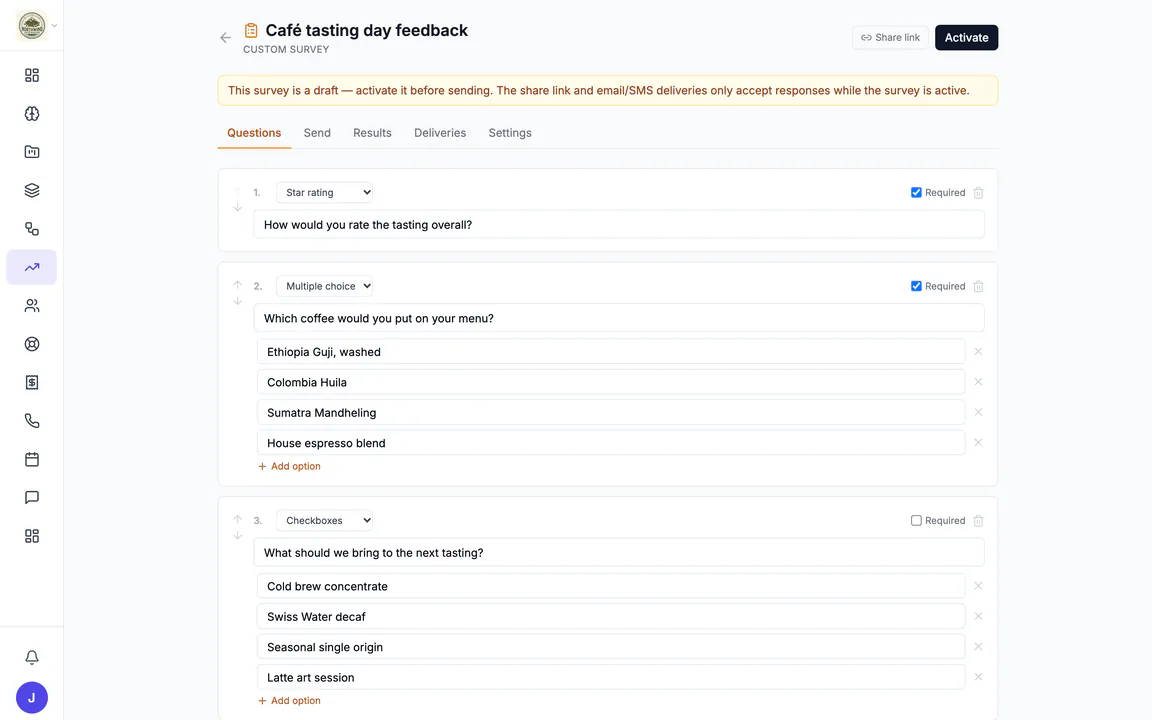
Task: Edit the 'What should we bring to the next tasting?' field
Action: pos(619,552)
